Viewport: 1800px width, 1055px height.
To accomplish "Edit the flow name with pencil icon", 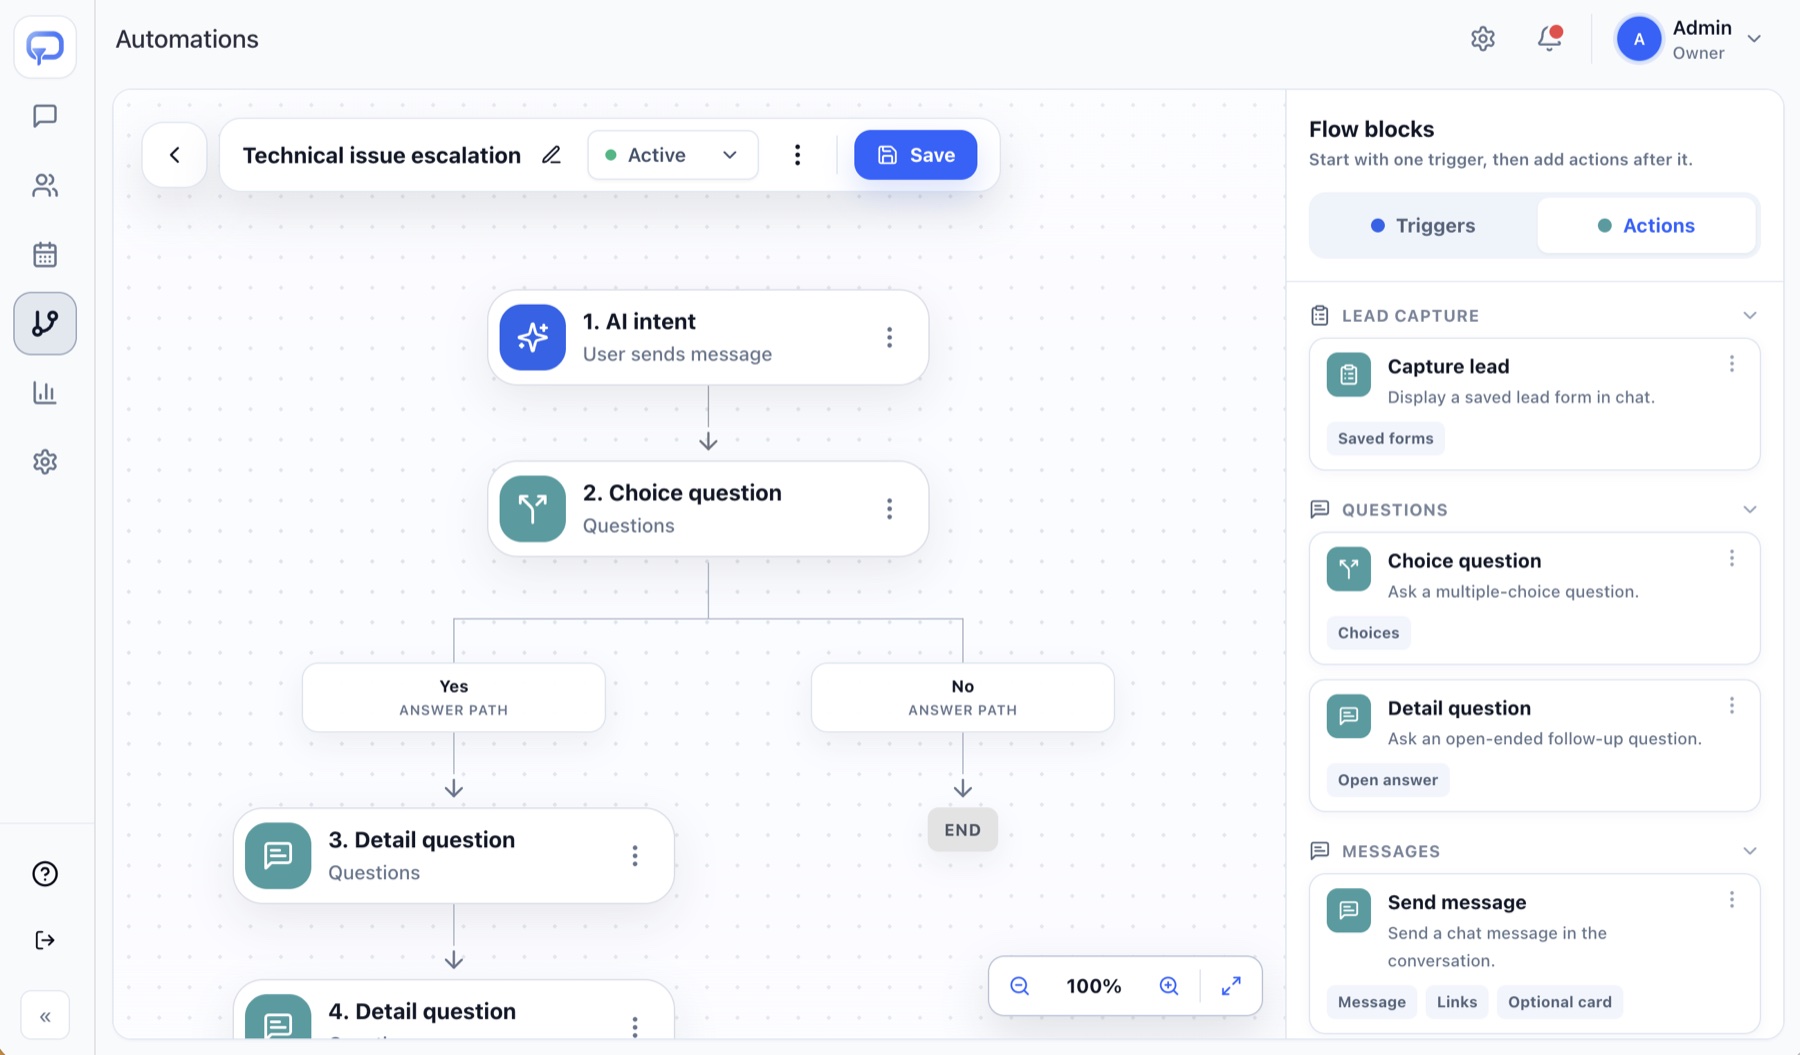I will tap(551, 155).
